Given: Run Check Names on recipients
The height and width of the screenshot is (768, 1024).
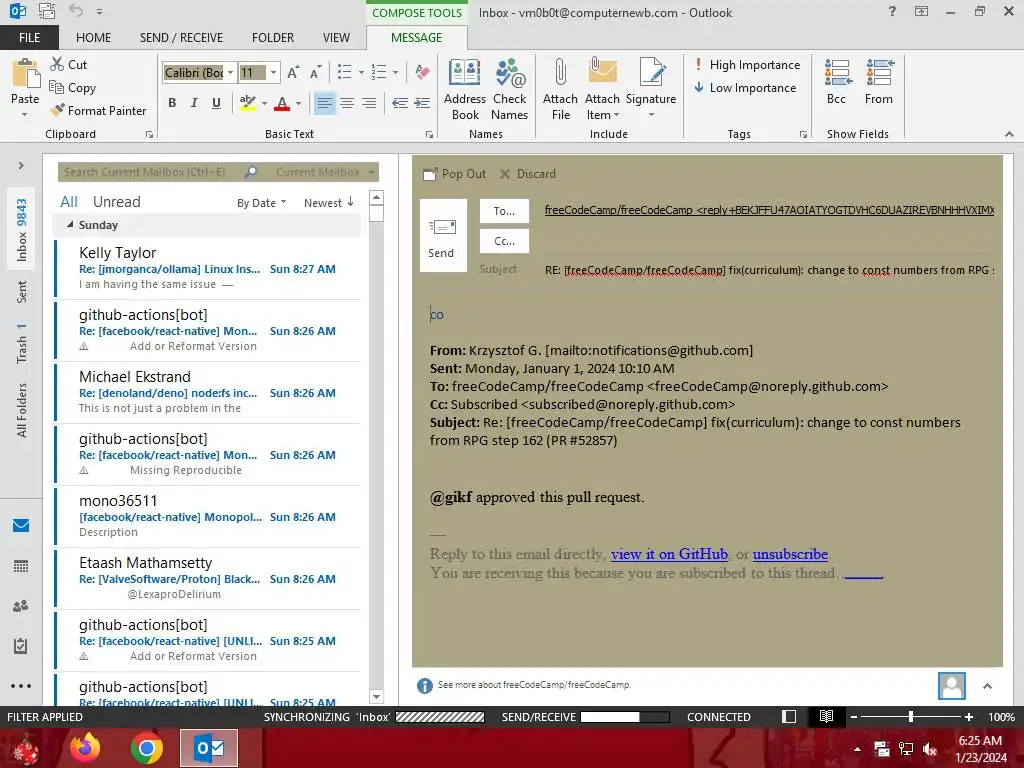Looking at the screenshot, I should (x=509, y=89).
